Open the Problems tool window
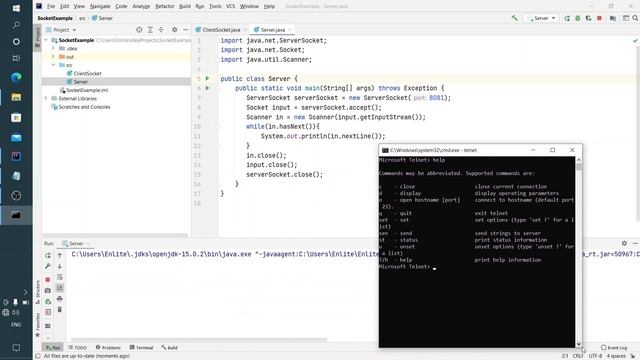This screenshot has width=640, height=360. [x=108, y=348]
